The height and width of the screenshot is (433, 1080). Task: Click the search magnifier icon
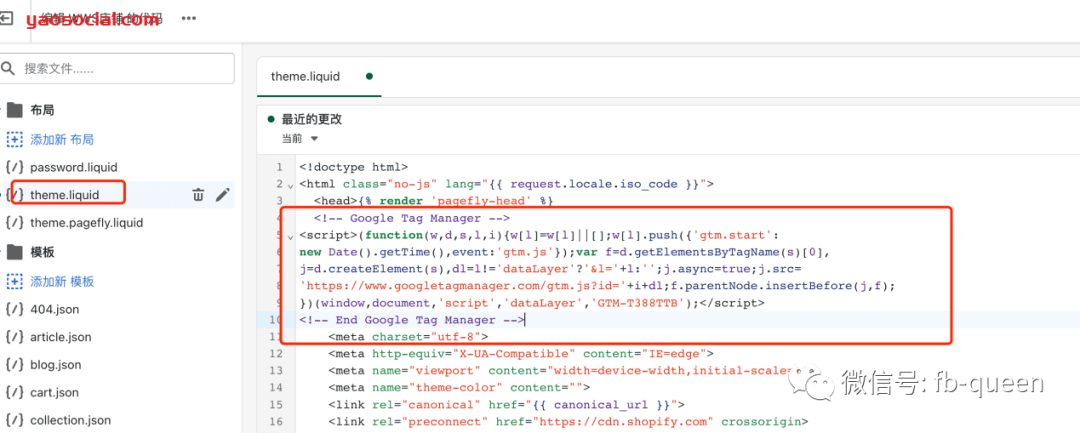8,68
